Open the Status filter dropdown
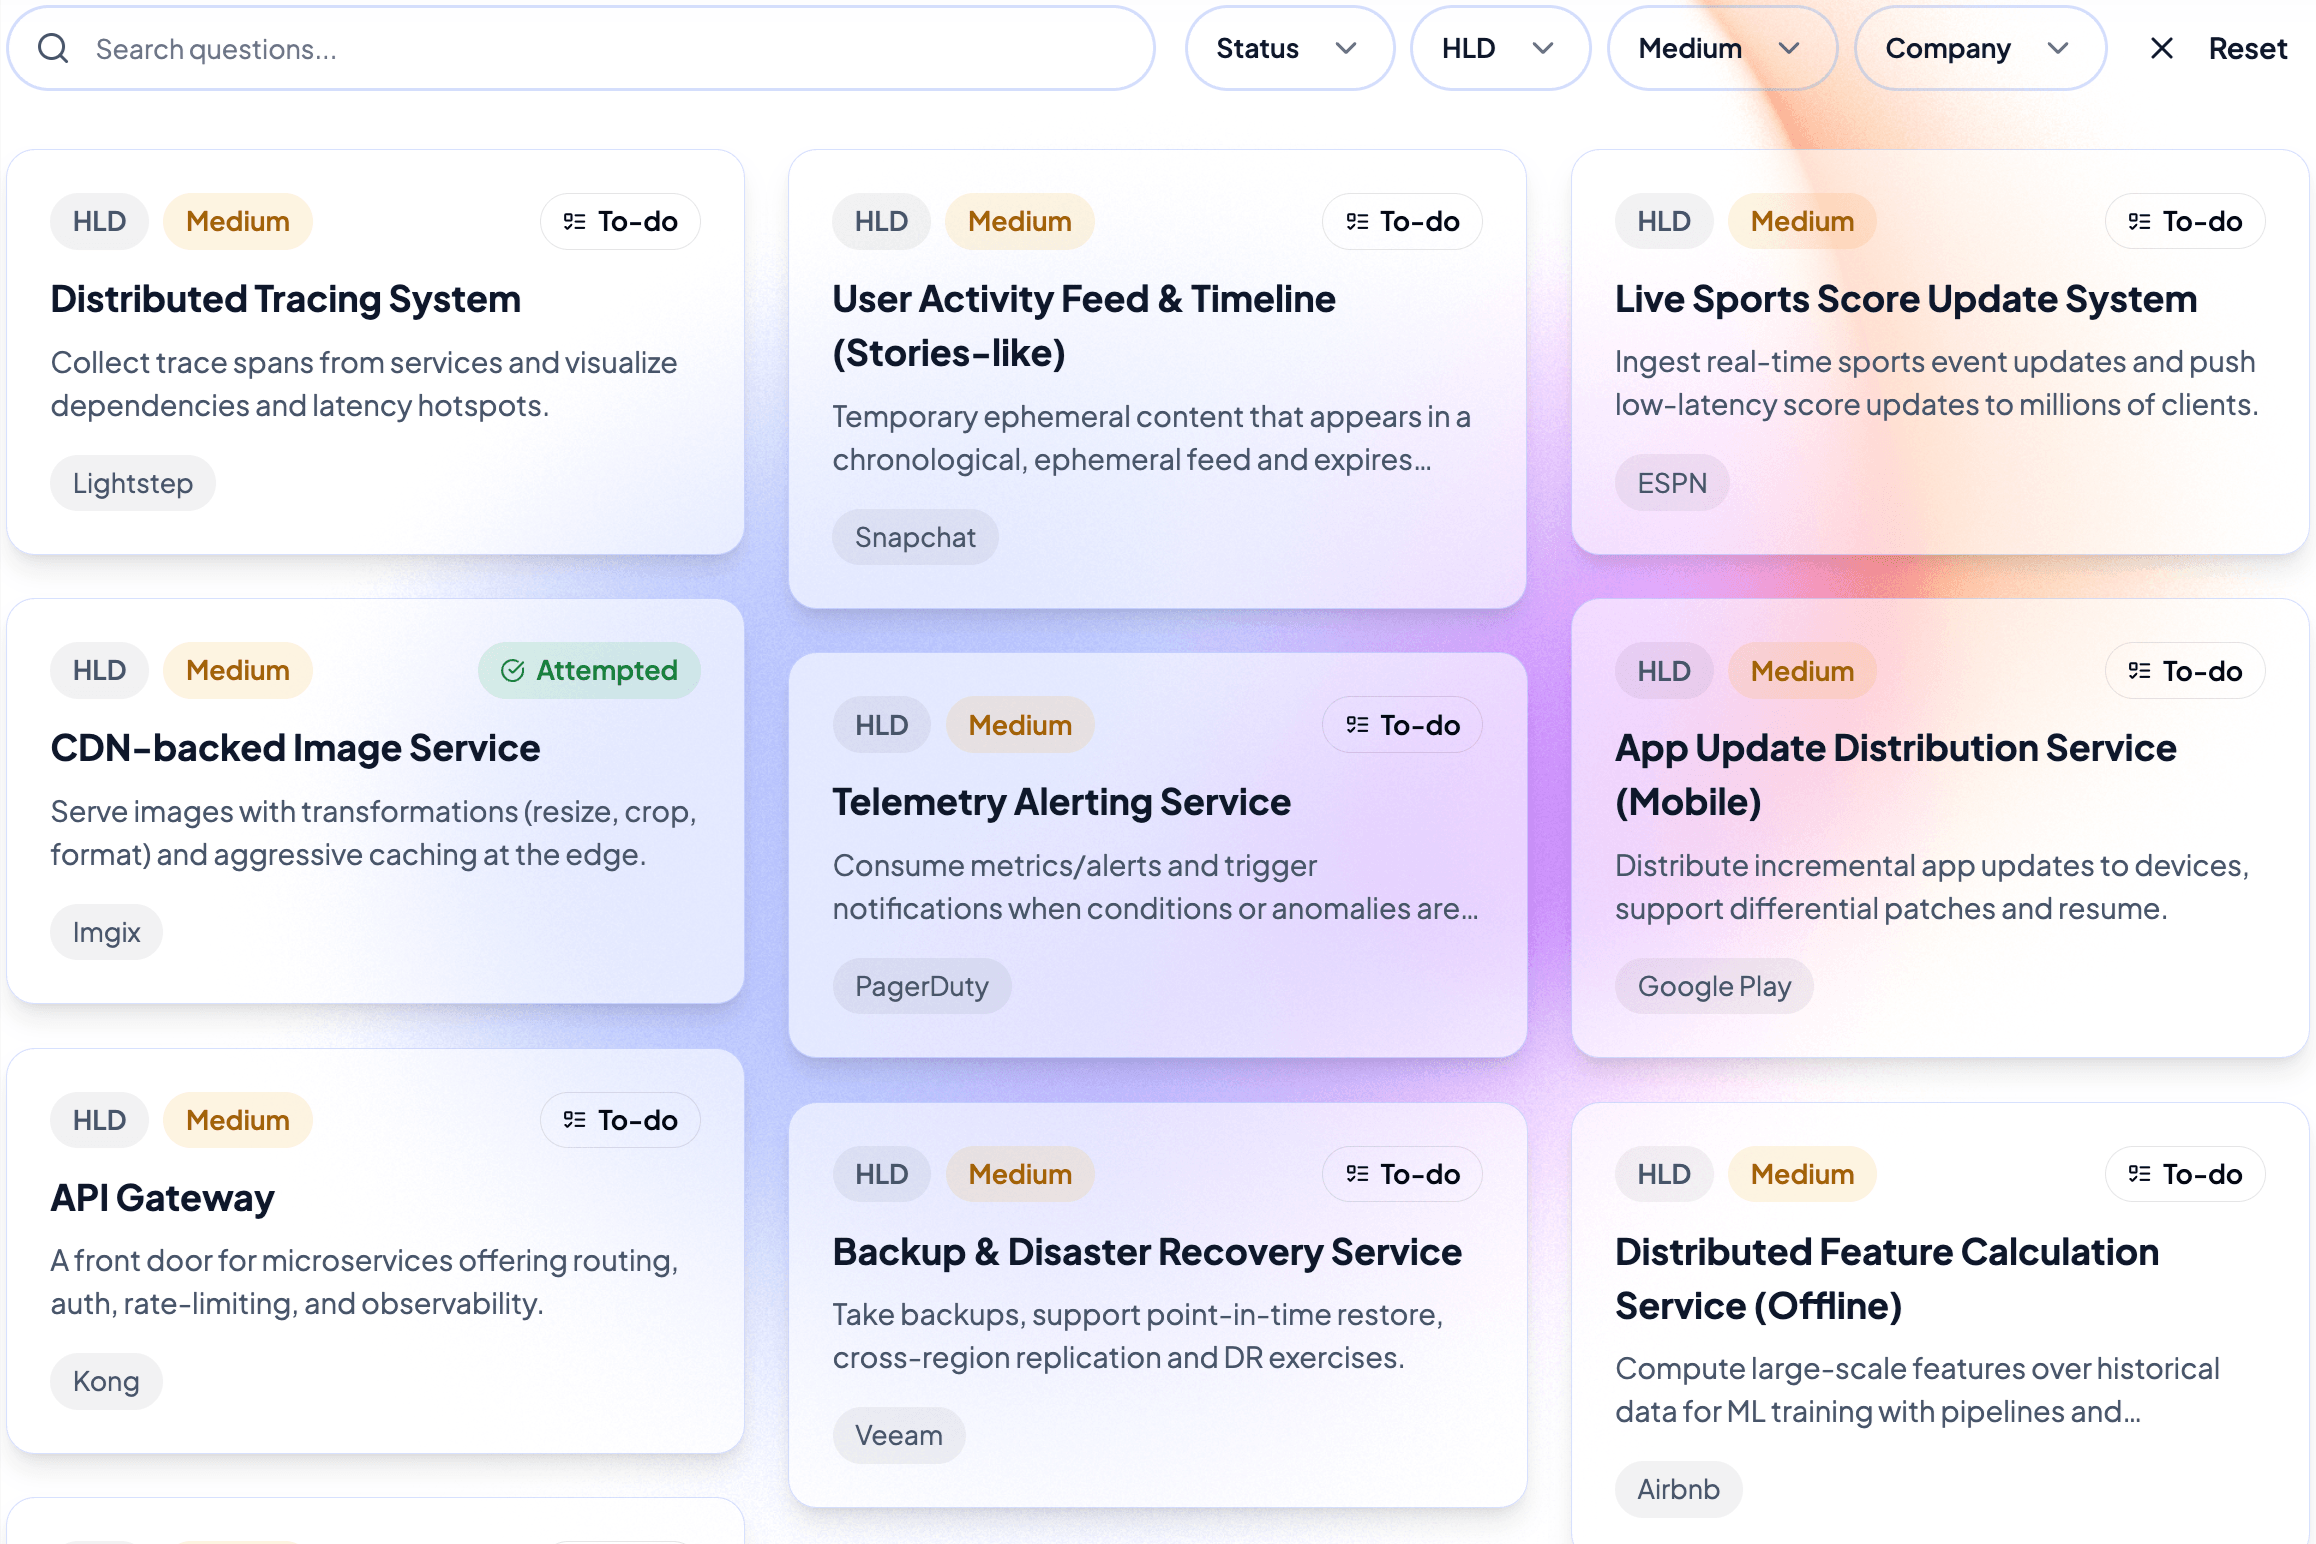The width and height of the screenshot is (2316, 1544). pyautogui.click(x=1290, y=48)
